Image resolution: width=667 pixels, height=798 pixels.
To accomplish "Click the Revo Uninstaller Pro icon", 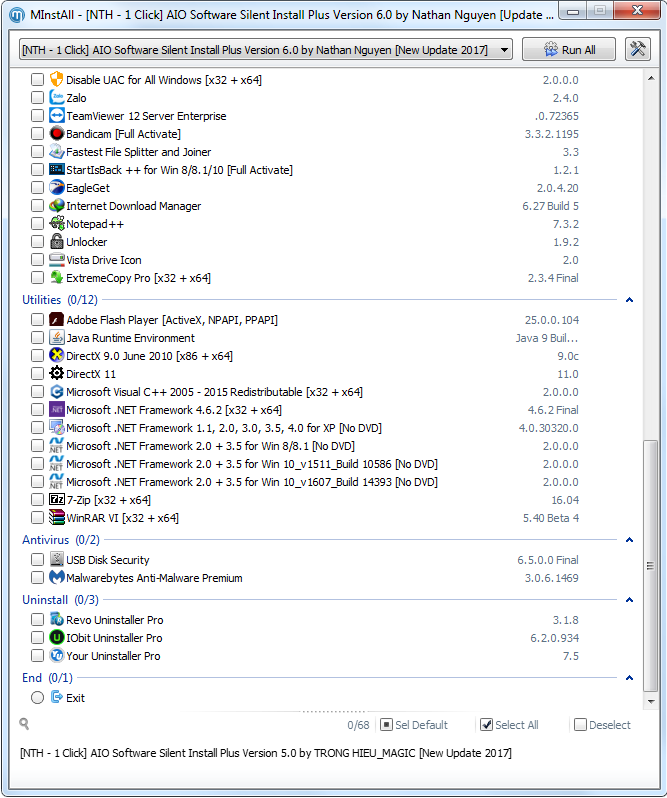I will pyautogui.click(x=56, y=619).
